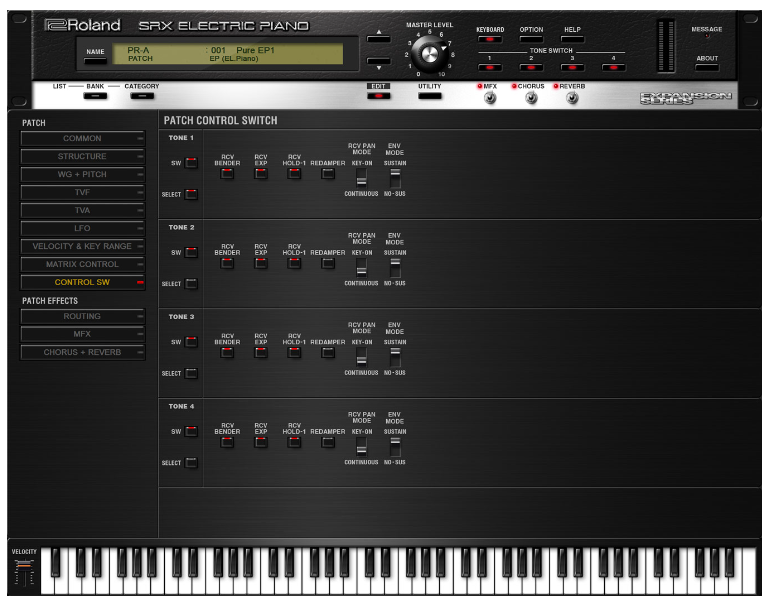
Task: Open the NAME button next to display
Action: (x=95, y=61)
